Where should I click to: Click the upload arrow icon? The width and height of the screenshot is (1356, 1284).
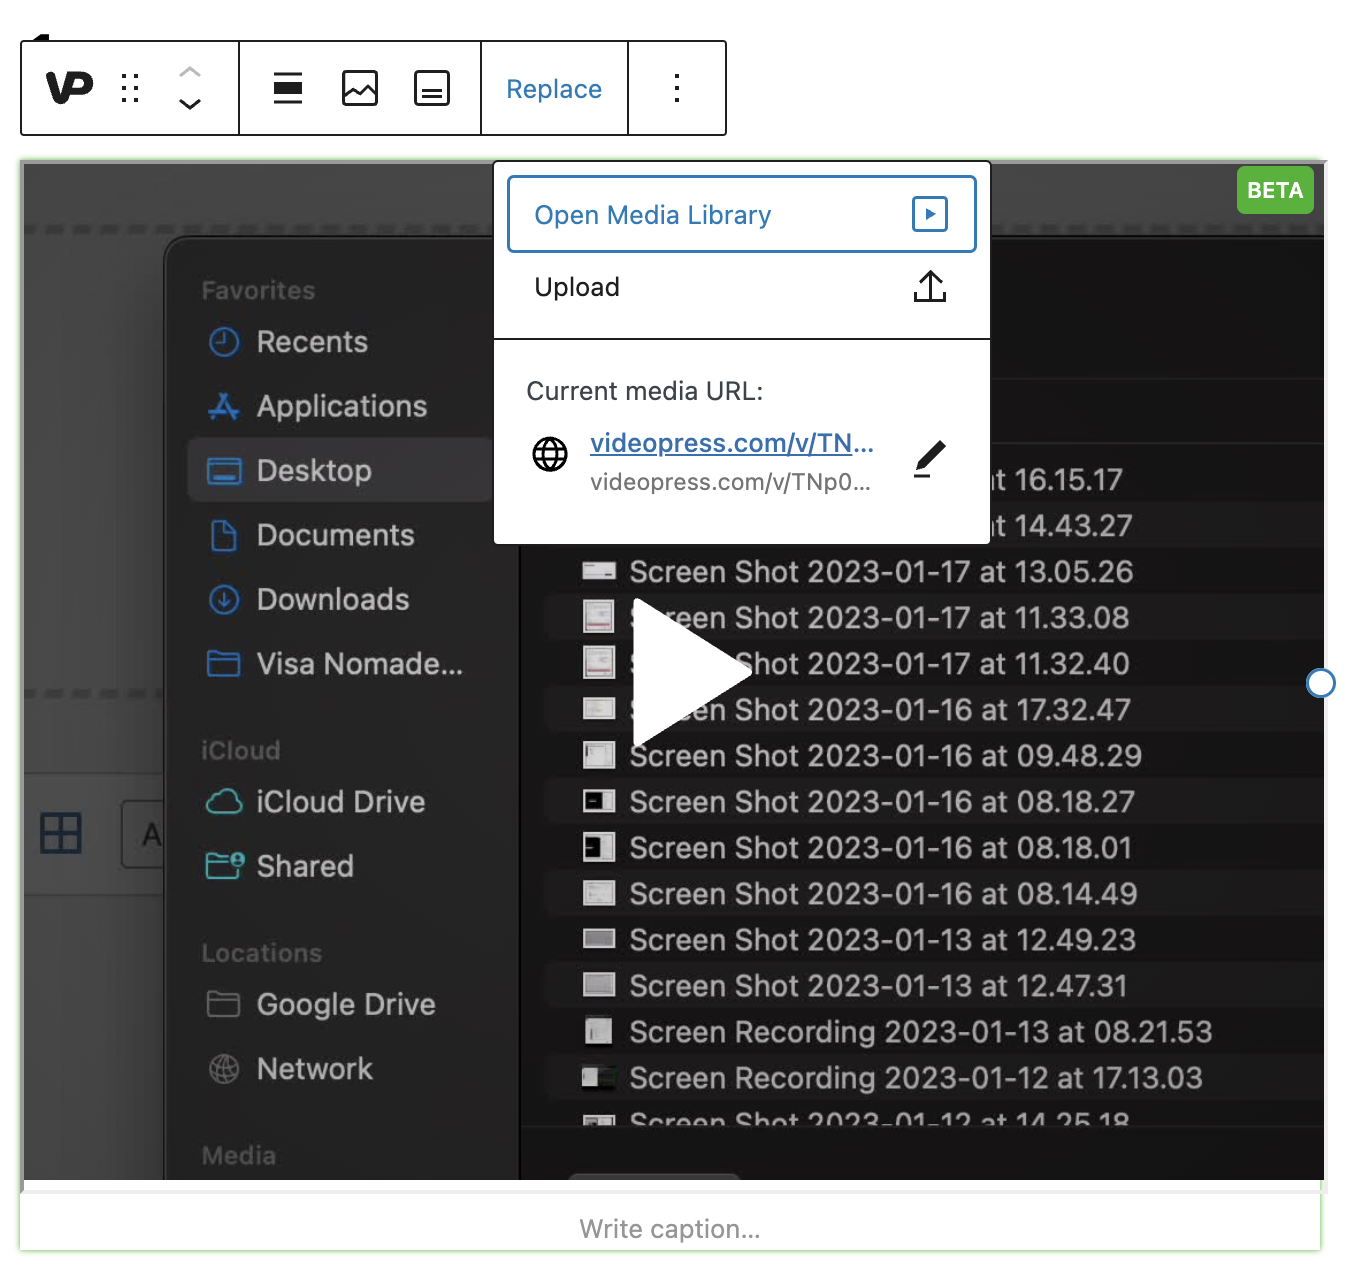pyautogui.click(x=930, y=287)
